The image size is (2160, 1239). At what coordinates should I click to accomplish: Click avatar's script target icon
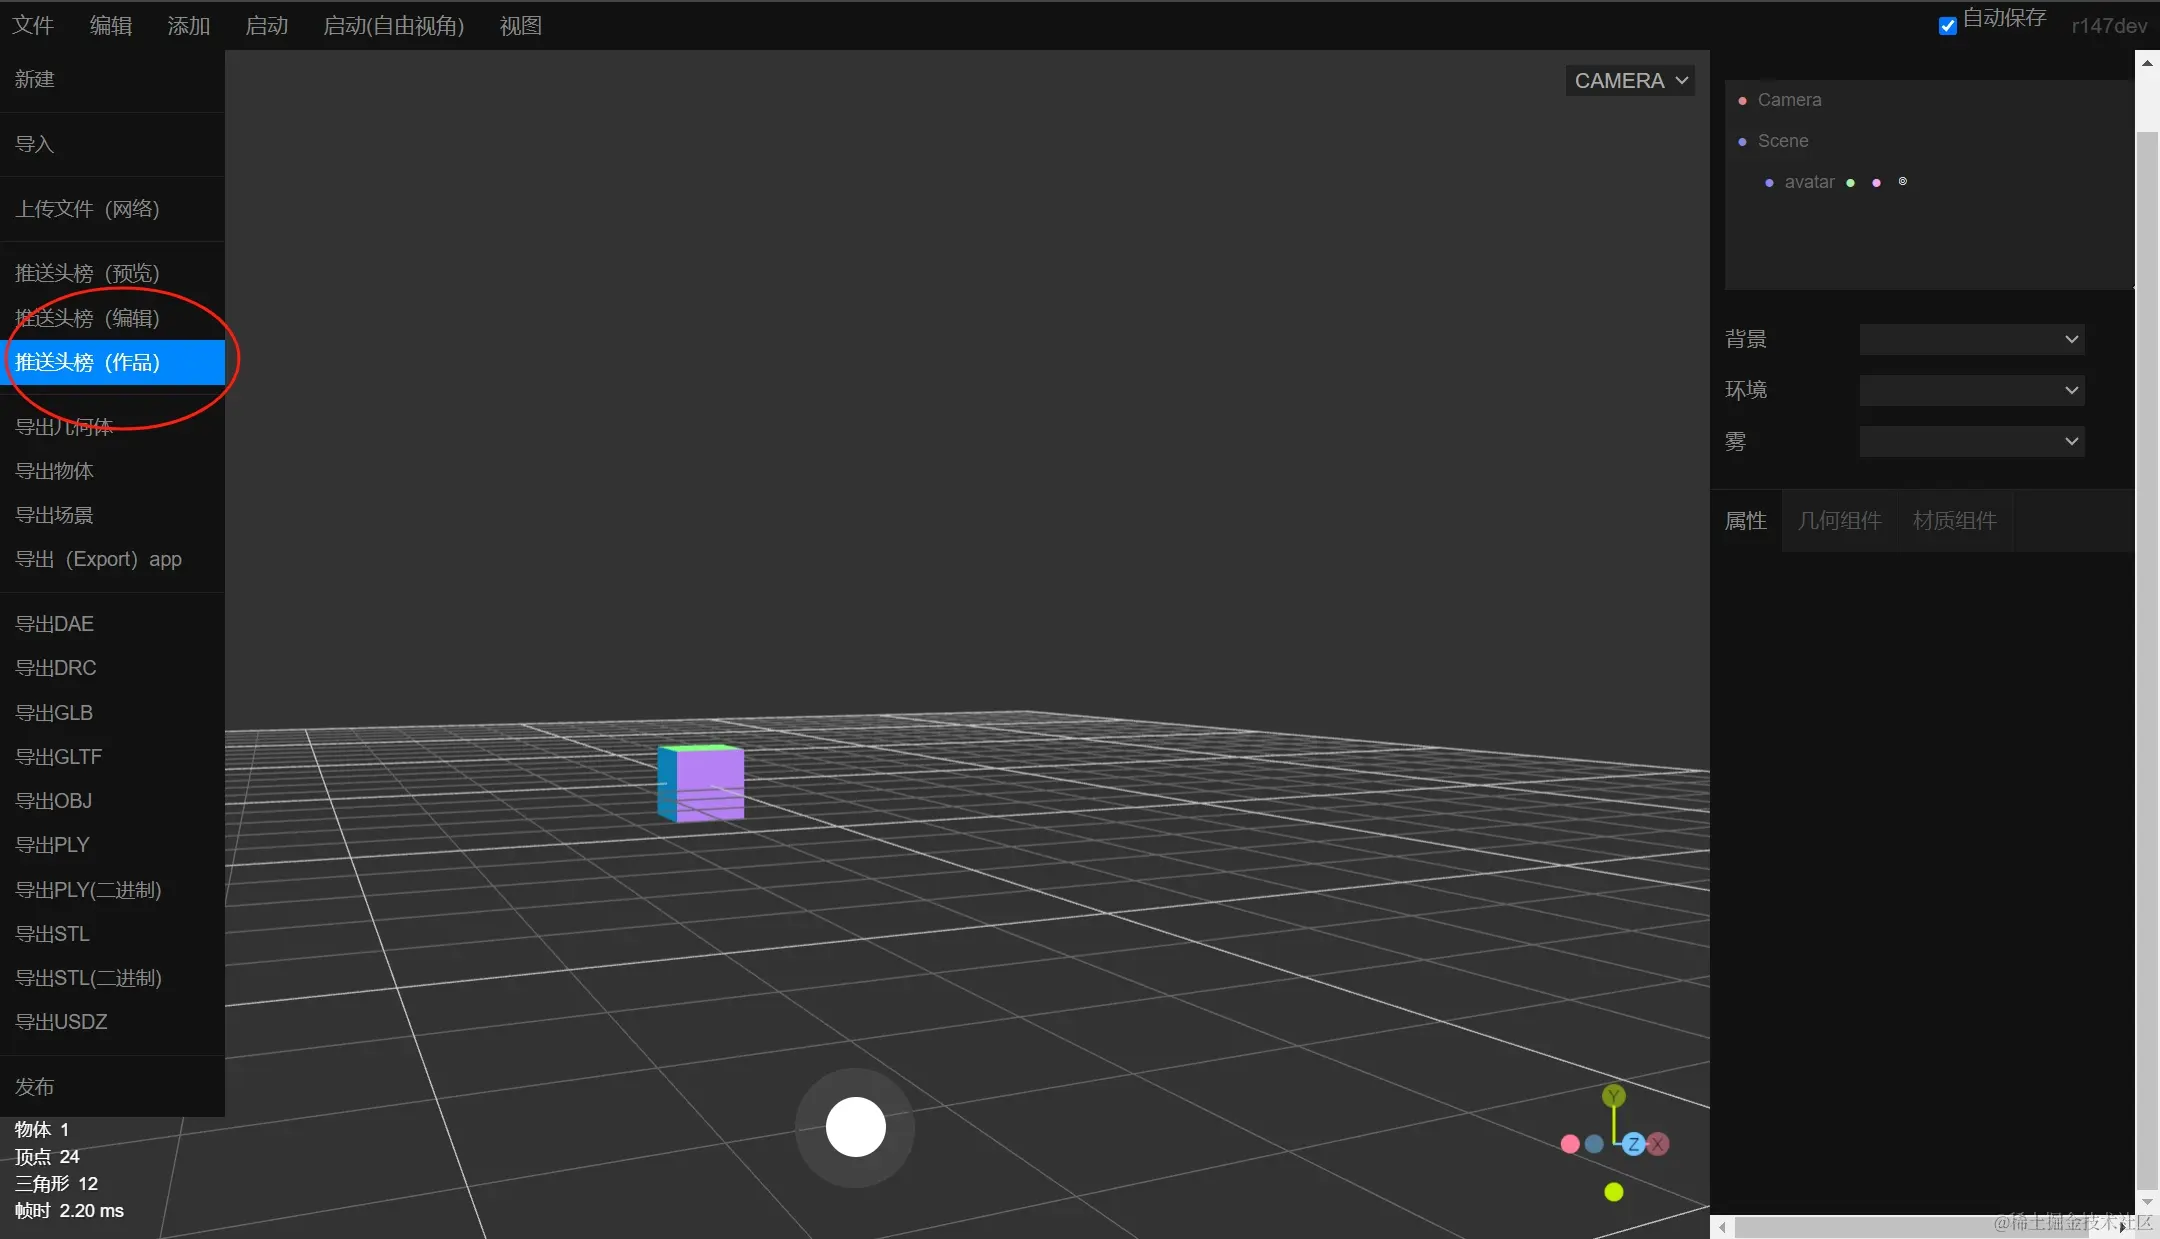[1902, 182]
